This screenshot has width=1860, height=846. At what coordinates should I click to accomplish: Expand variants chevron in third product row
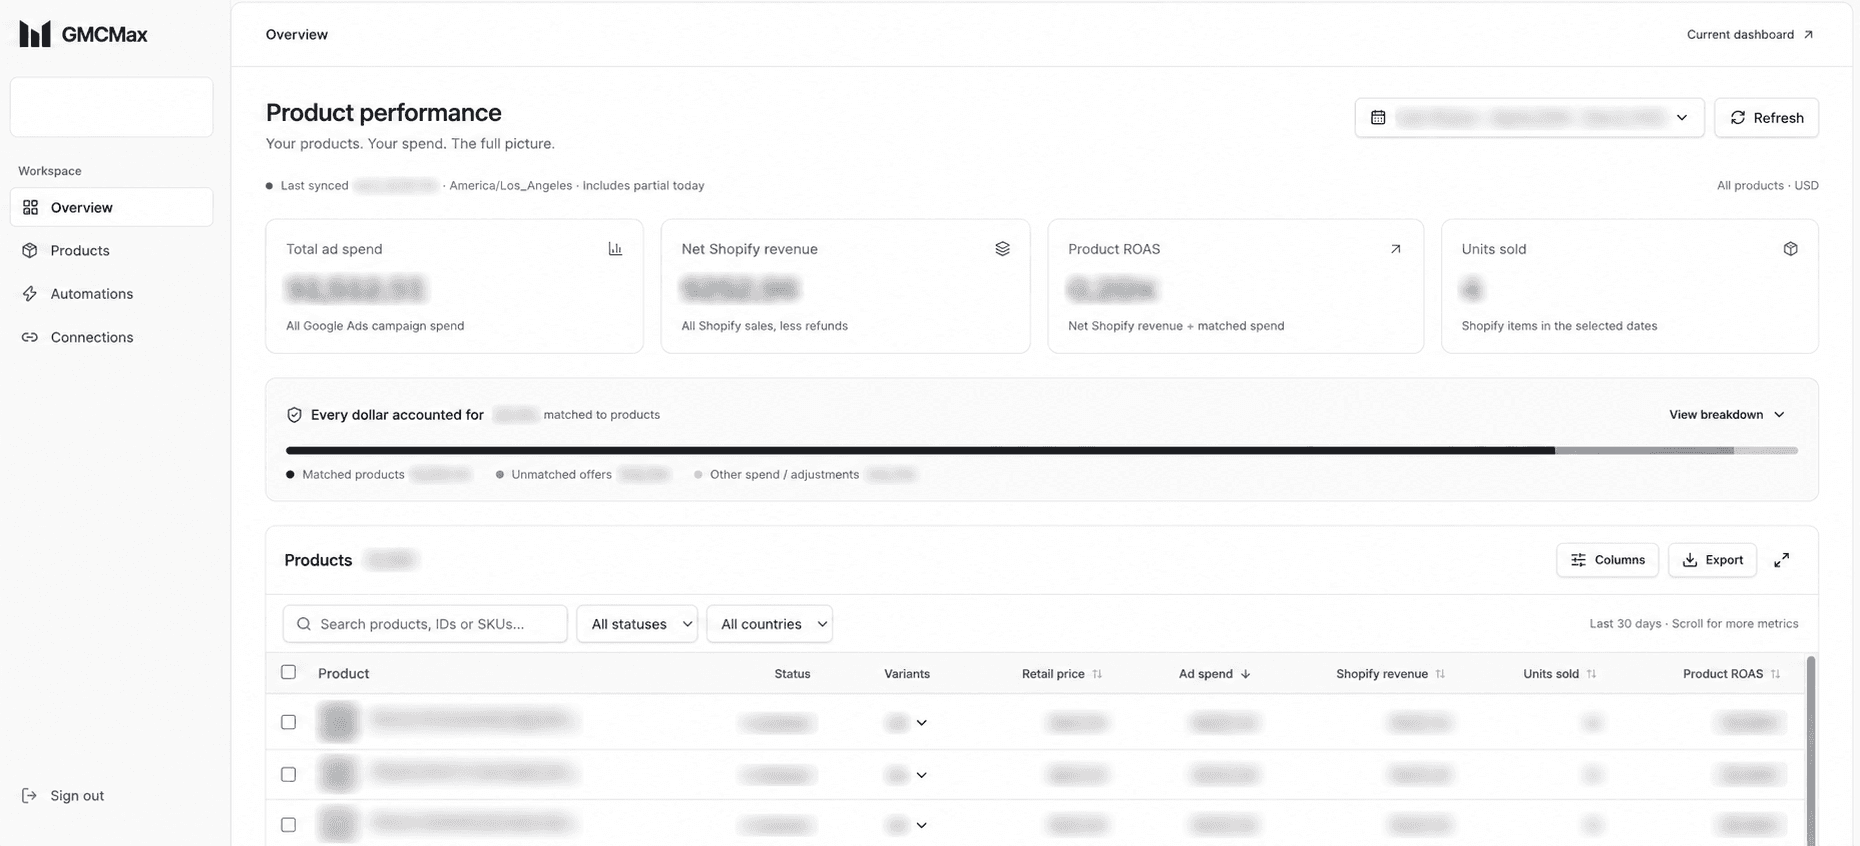click(921, 825)
